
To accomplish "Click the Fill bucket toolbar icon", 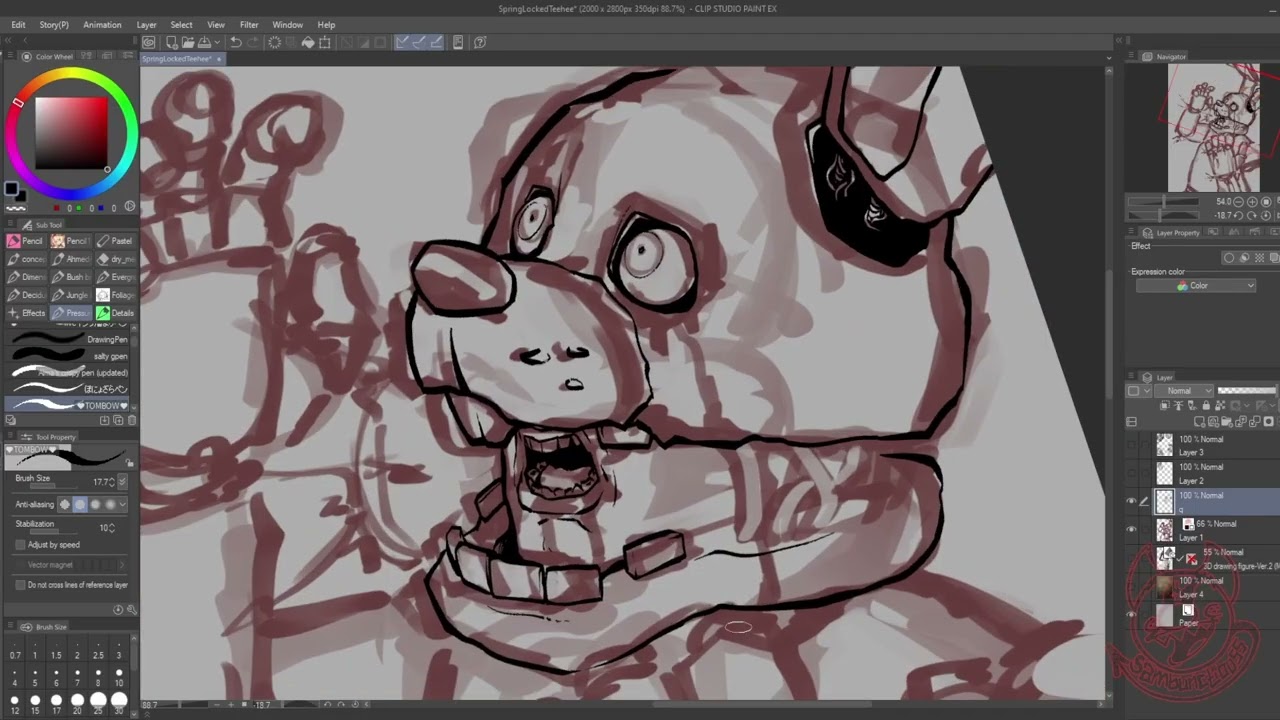I will click(308, 42).
